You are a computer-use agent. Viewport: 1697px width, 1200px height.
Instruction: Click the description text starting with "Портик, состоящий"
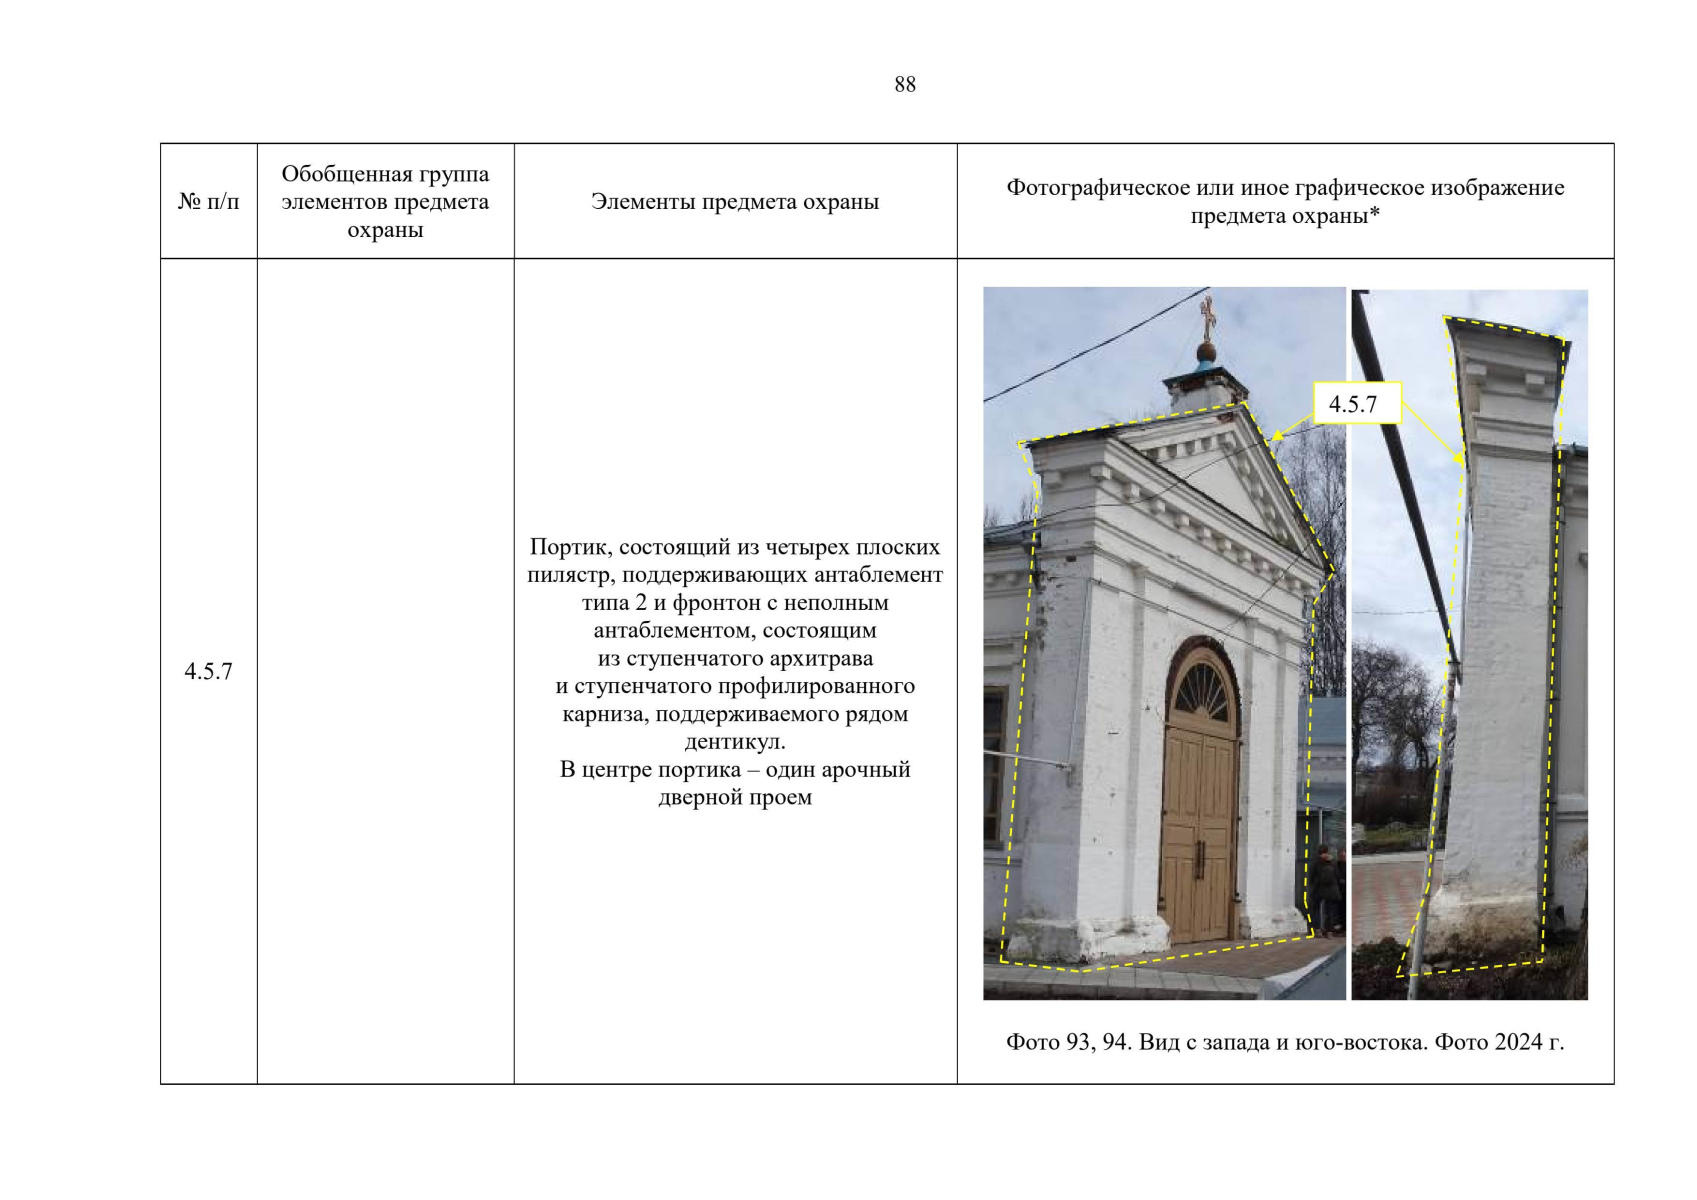735,548
